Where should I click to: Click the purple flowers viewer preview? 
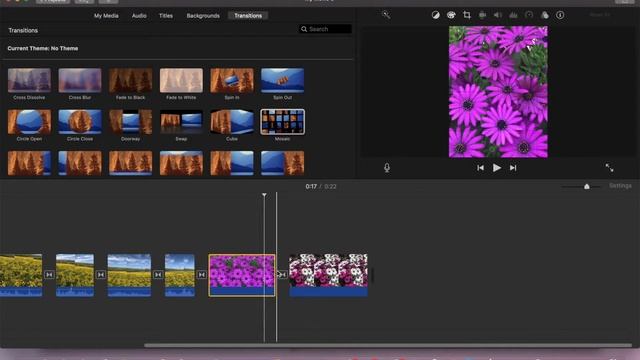tap(498, 92)
